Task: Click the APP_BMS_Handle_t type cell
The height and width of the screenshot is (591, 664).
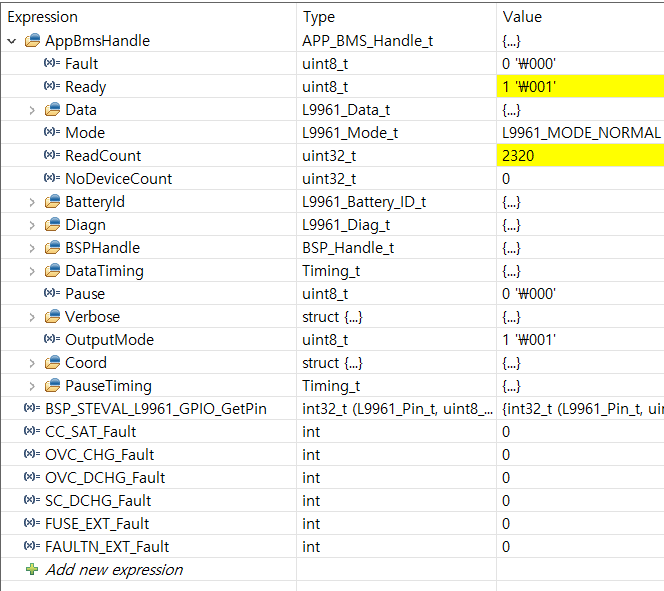Action: [368, 41]
